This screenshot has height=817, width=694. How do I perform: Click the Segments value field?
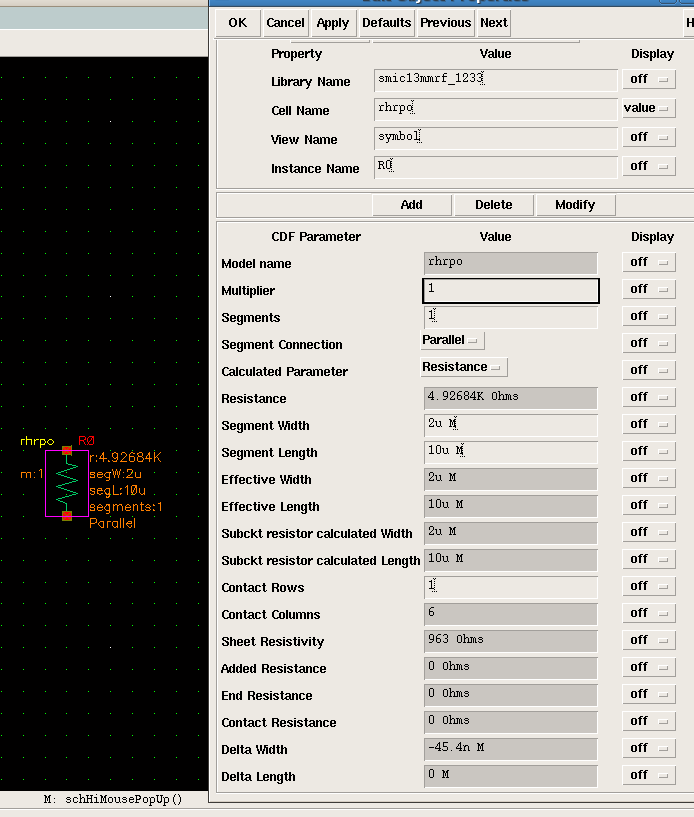pos(511,317)
